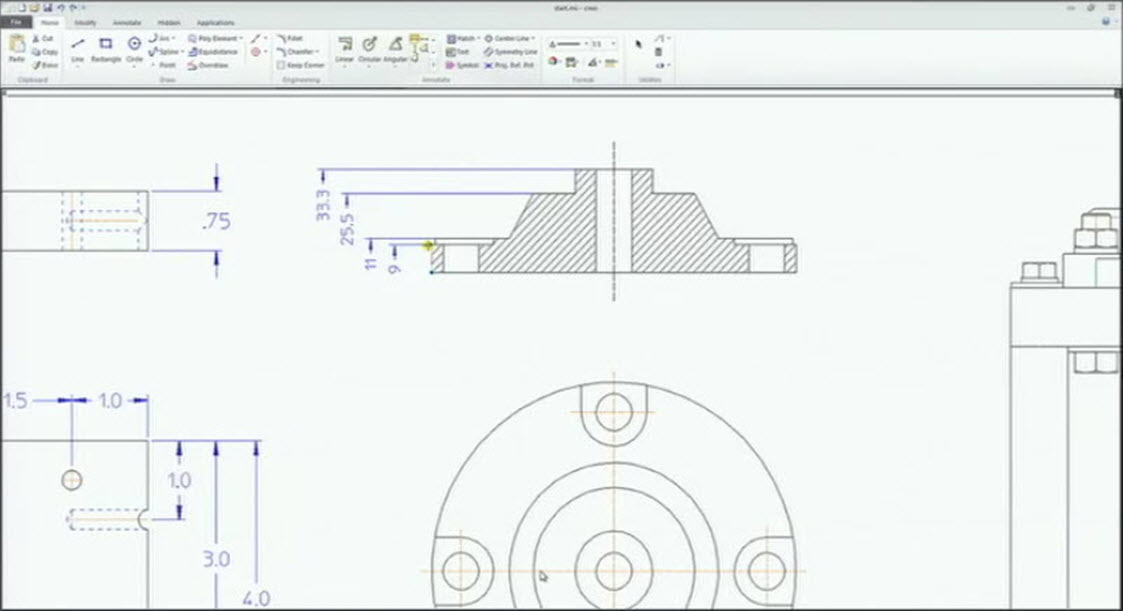Select the Overdraw tool
The height and width of the screenshot is (611, 1123).
[208, 65]
